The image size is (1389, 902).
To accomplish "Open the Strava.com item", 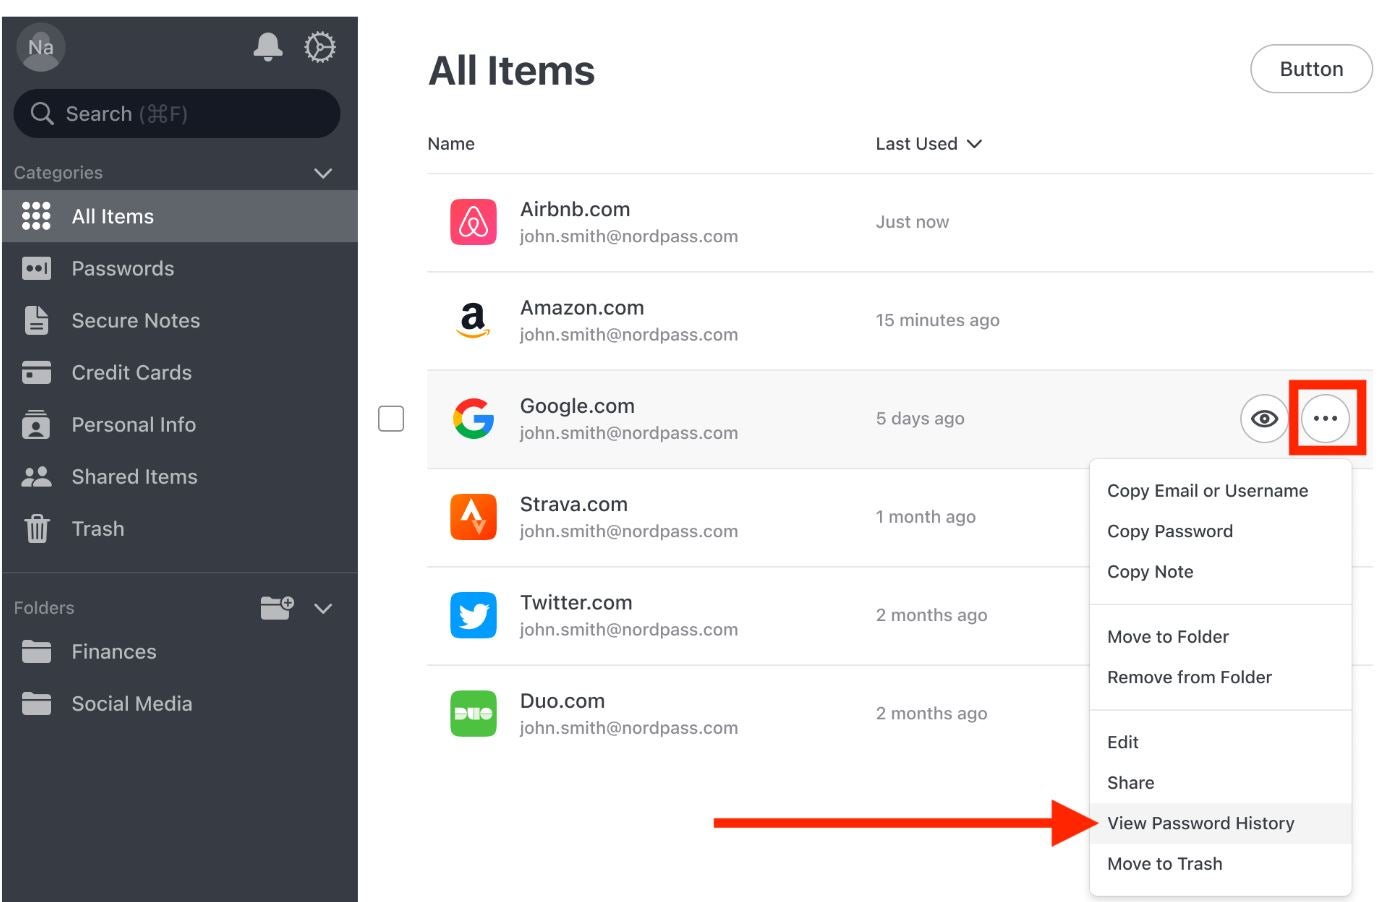I will point(574,504).
